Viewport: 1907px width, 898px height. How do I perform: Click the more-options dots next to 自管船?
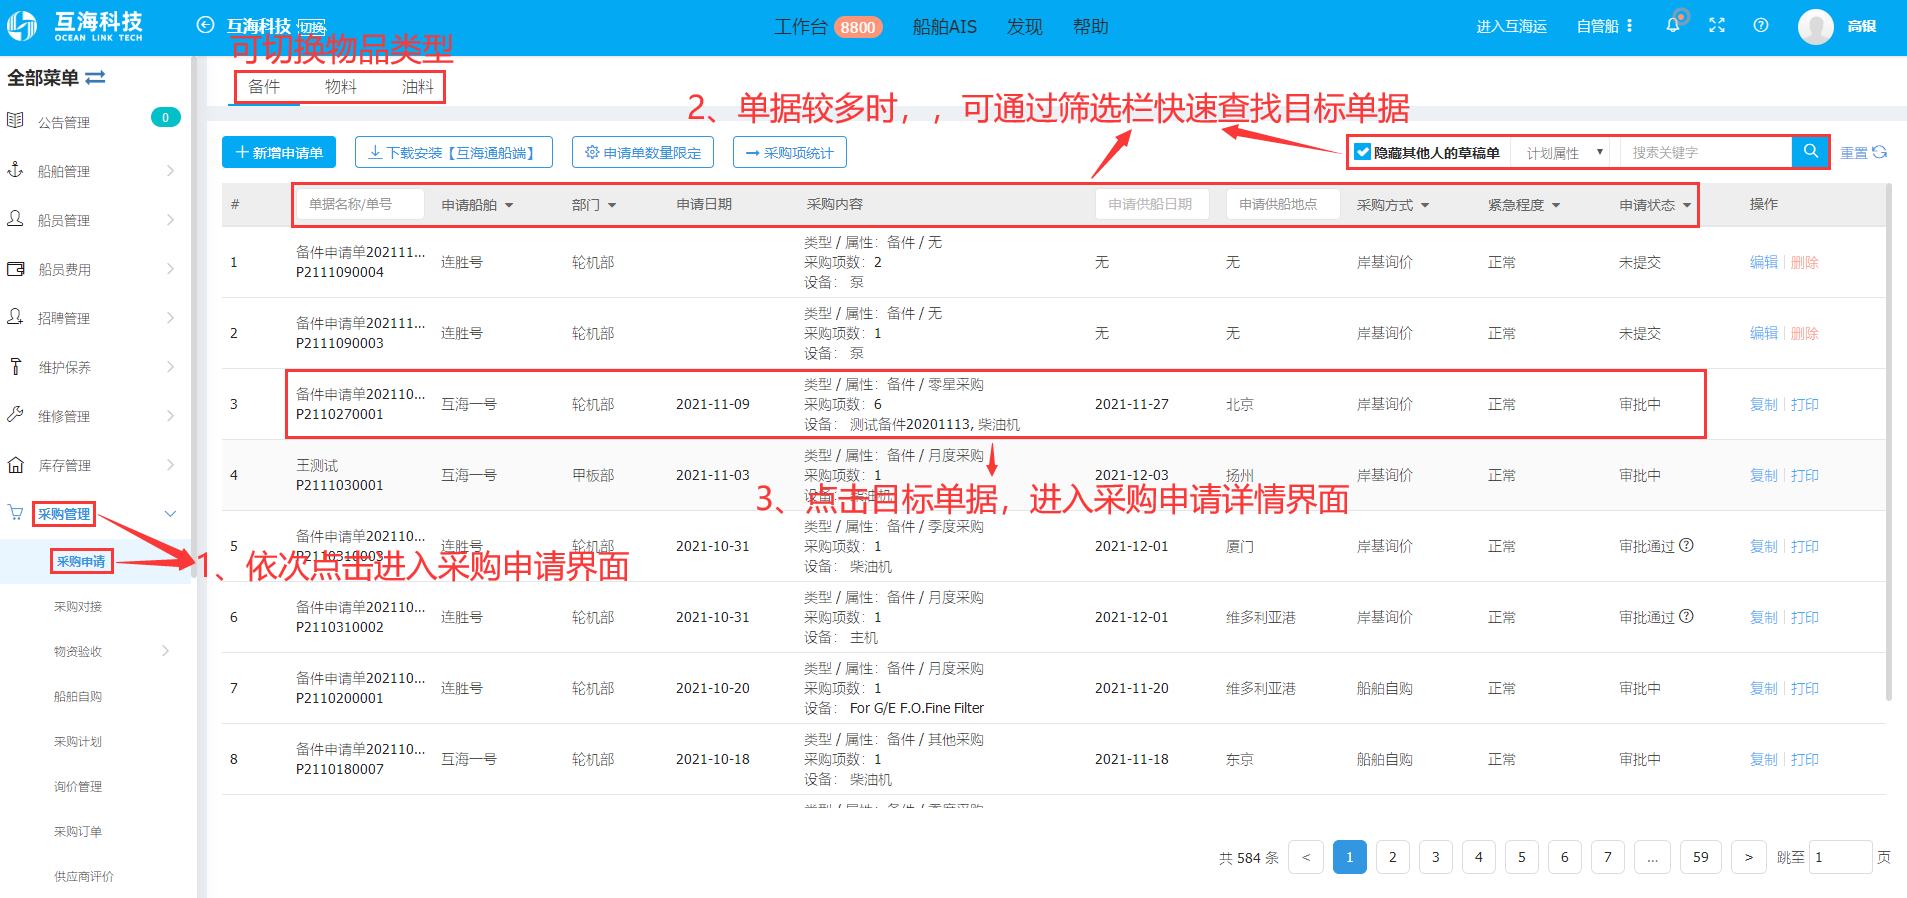pos(1629,26)
